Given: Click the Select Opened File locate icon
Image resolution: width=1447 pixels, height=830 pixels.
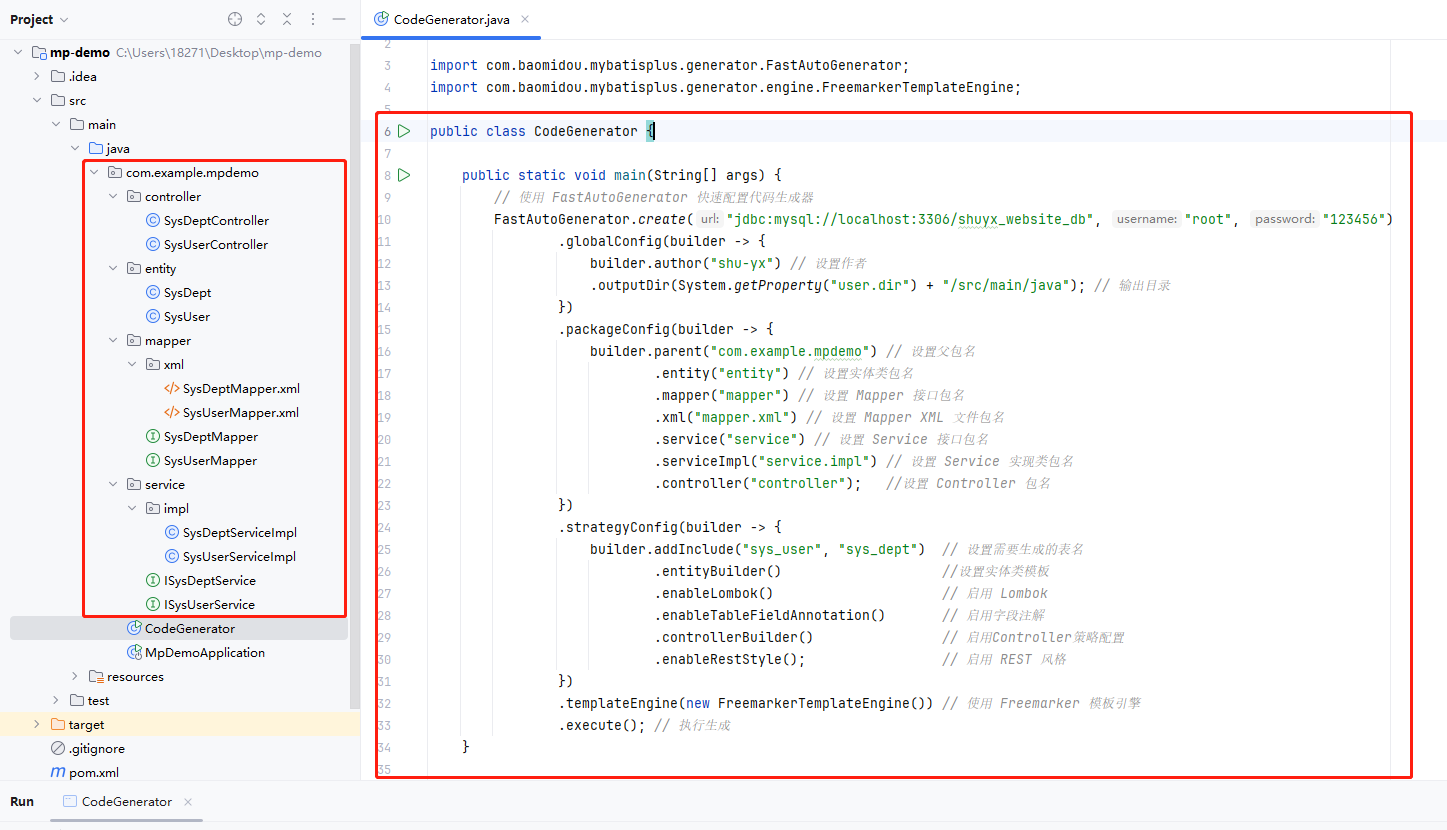Looking at the screenshot, I should [235, 19].
